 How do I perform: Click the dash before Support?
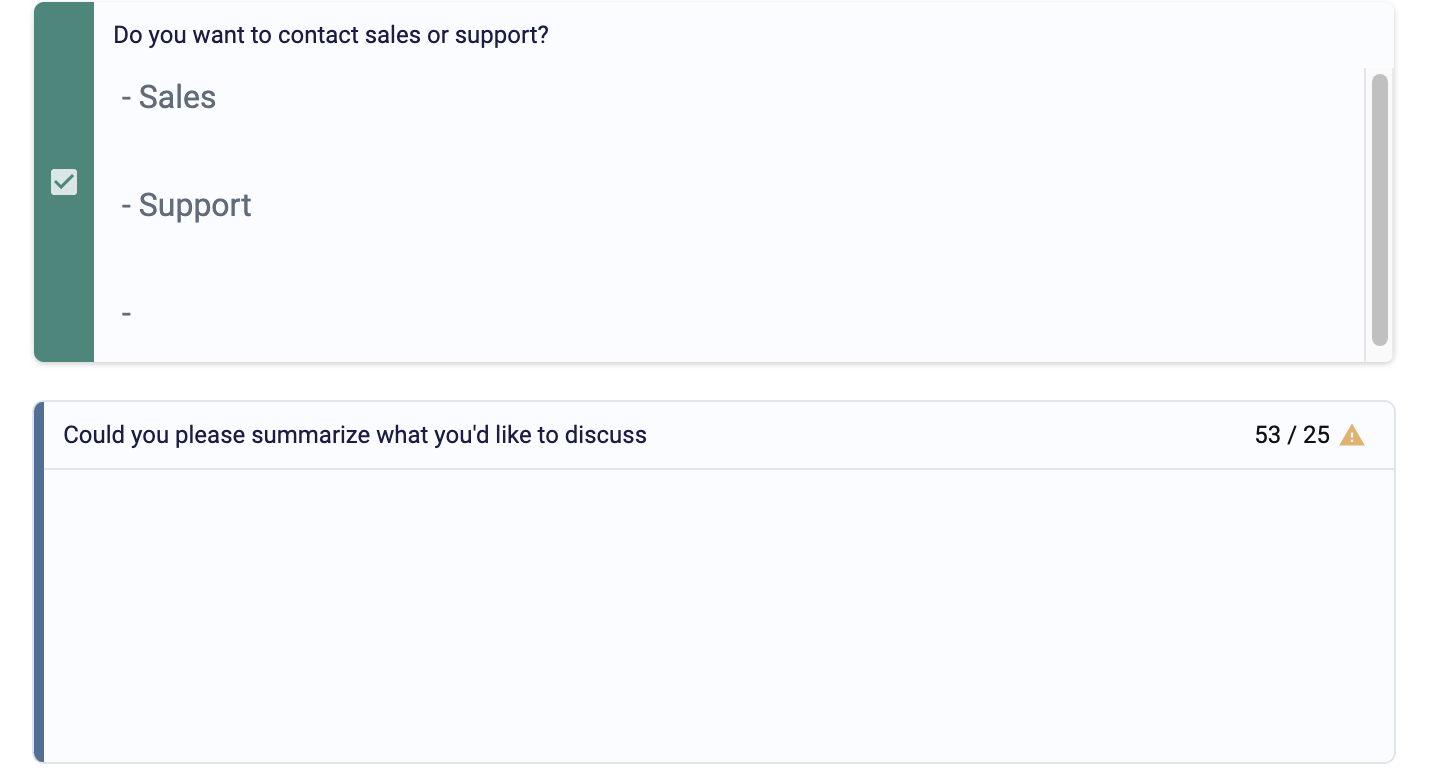click(126, 205)
